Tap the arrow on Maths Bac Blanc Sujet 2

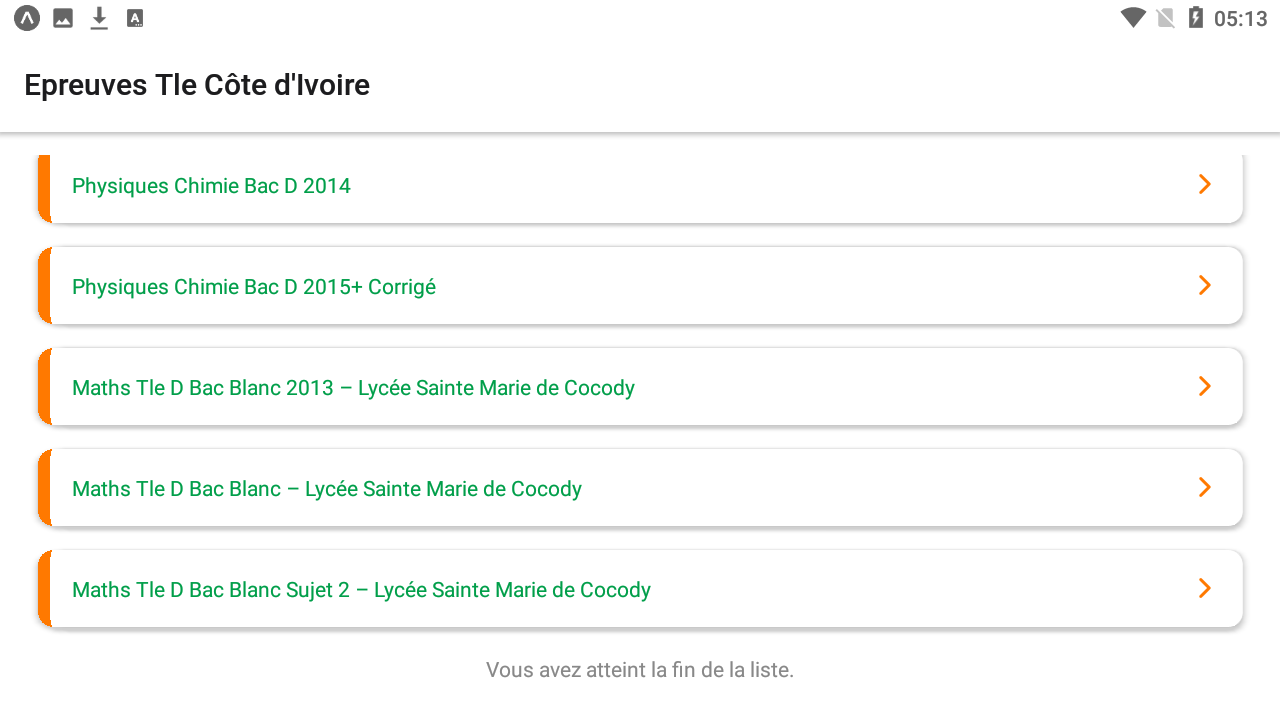pyautogui.click(x=1205, y=588)
